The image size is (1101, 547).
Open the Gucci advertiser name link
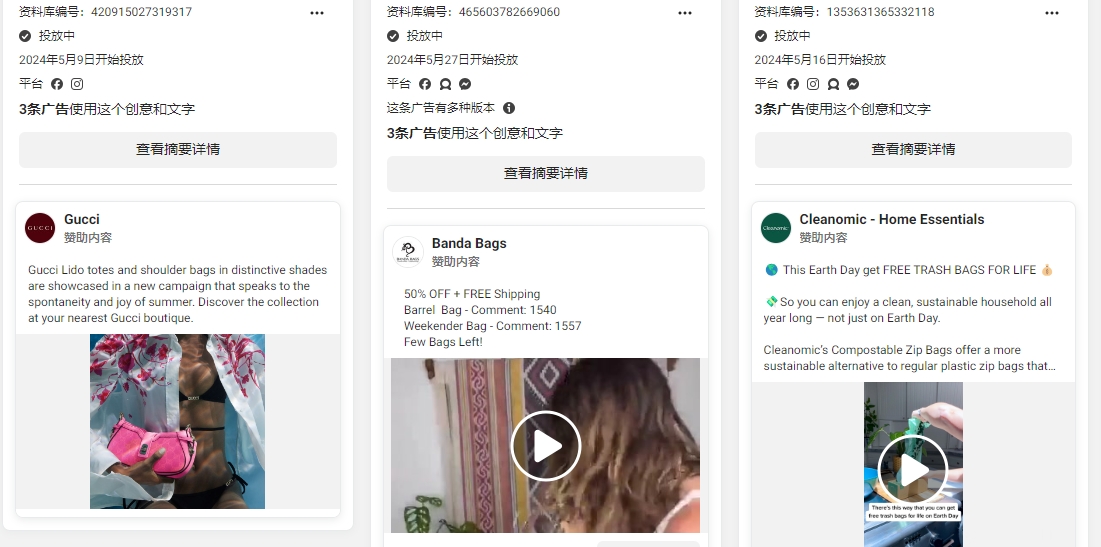81,219
